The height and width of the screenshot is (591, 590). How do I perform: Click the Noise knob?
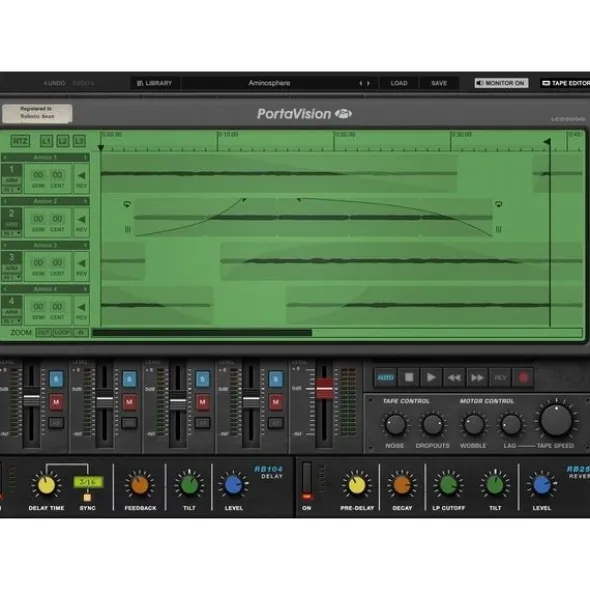(x=395, y=425)
